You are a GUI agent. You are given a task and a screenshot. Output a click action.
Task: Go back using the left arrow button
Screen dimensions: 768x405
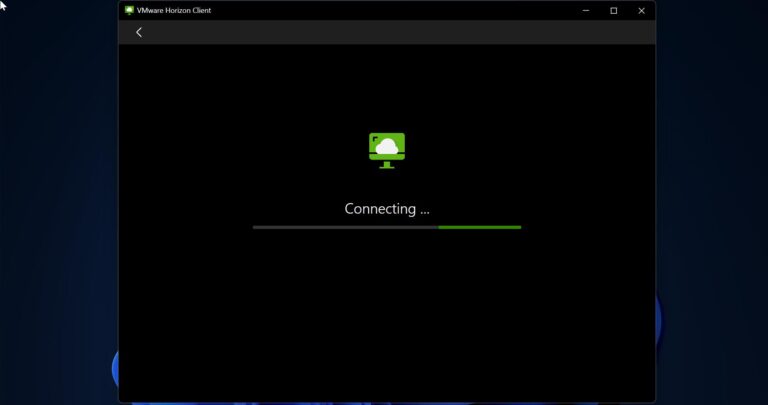pos(139,32)
